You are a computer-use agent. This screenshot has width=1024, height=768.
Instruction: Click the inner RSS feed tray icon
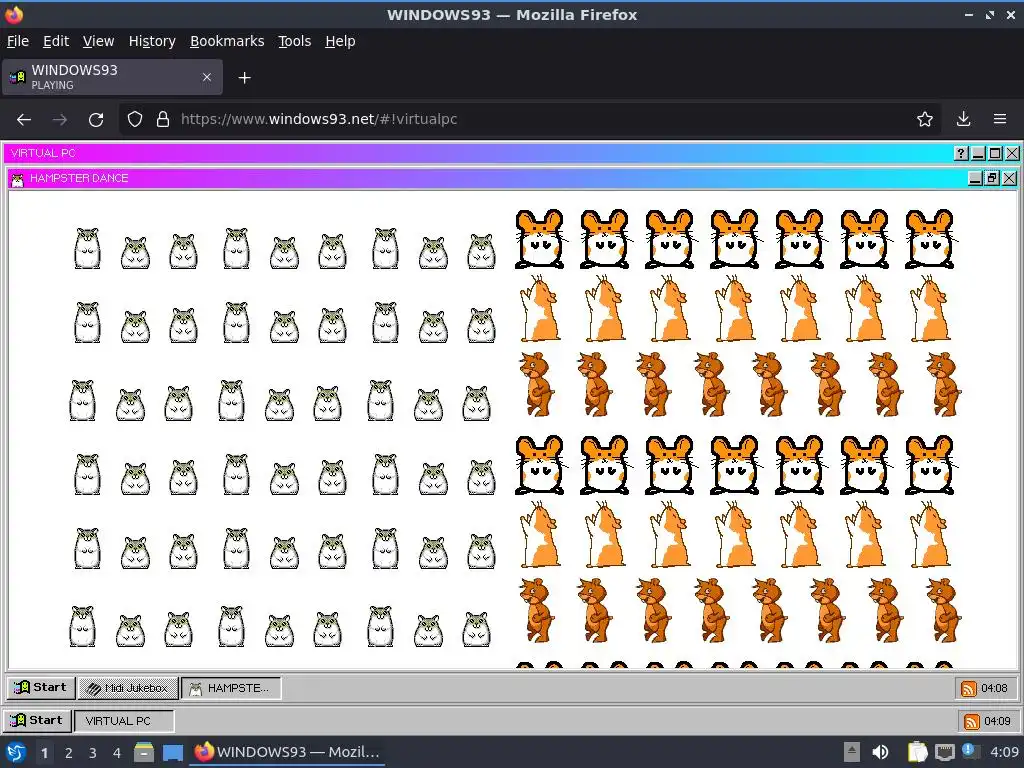(x=968, y=688)
